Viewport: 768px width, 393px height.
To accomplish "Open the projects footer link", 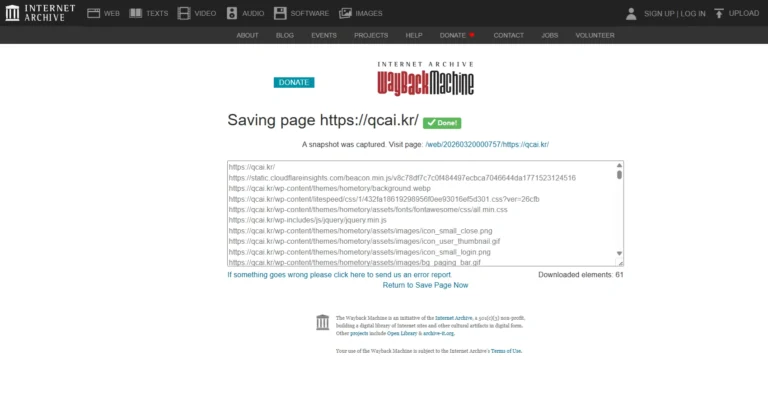I will pos(359,334).
